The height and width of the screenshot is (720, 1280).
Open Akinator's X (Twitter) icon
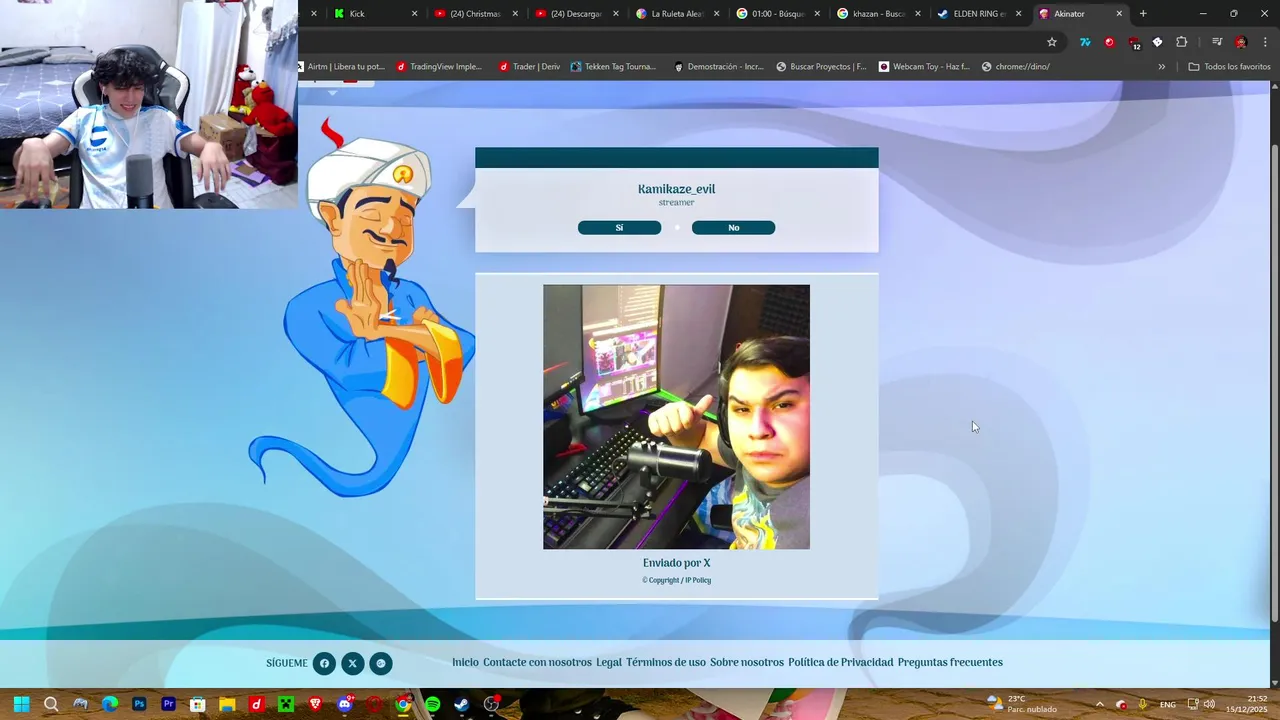[x=352, y=663]
